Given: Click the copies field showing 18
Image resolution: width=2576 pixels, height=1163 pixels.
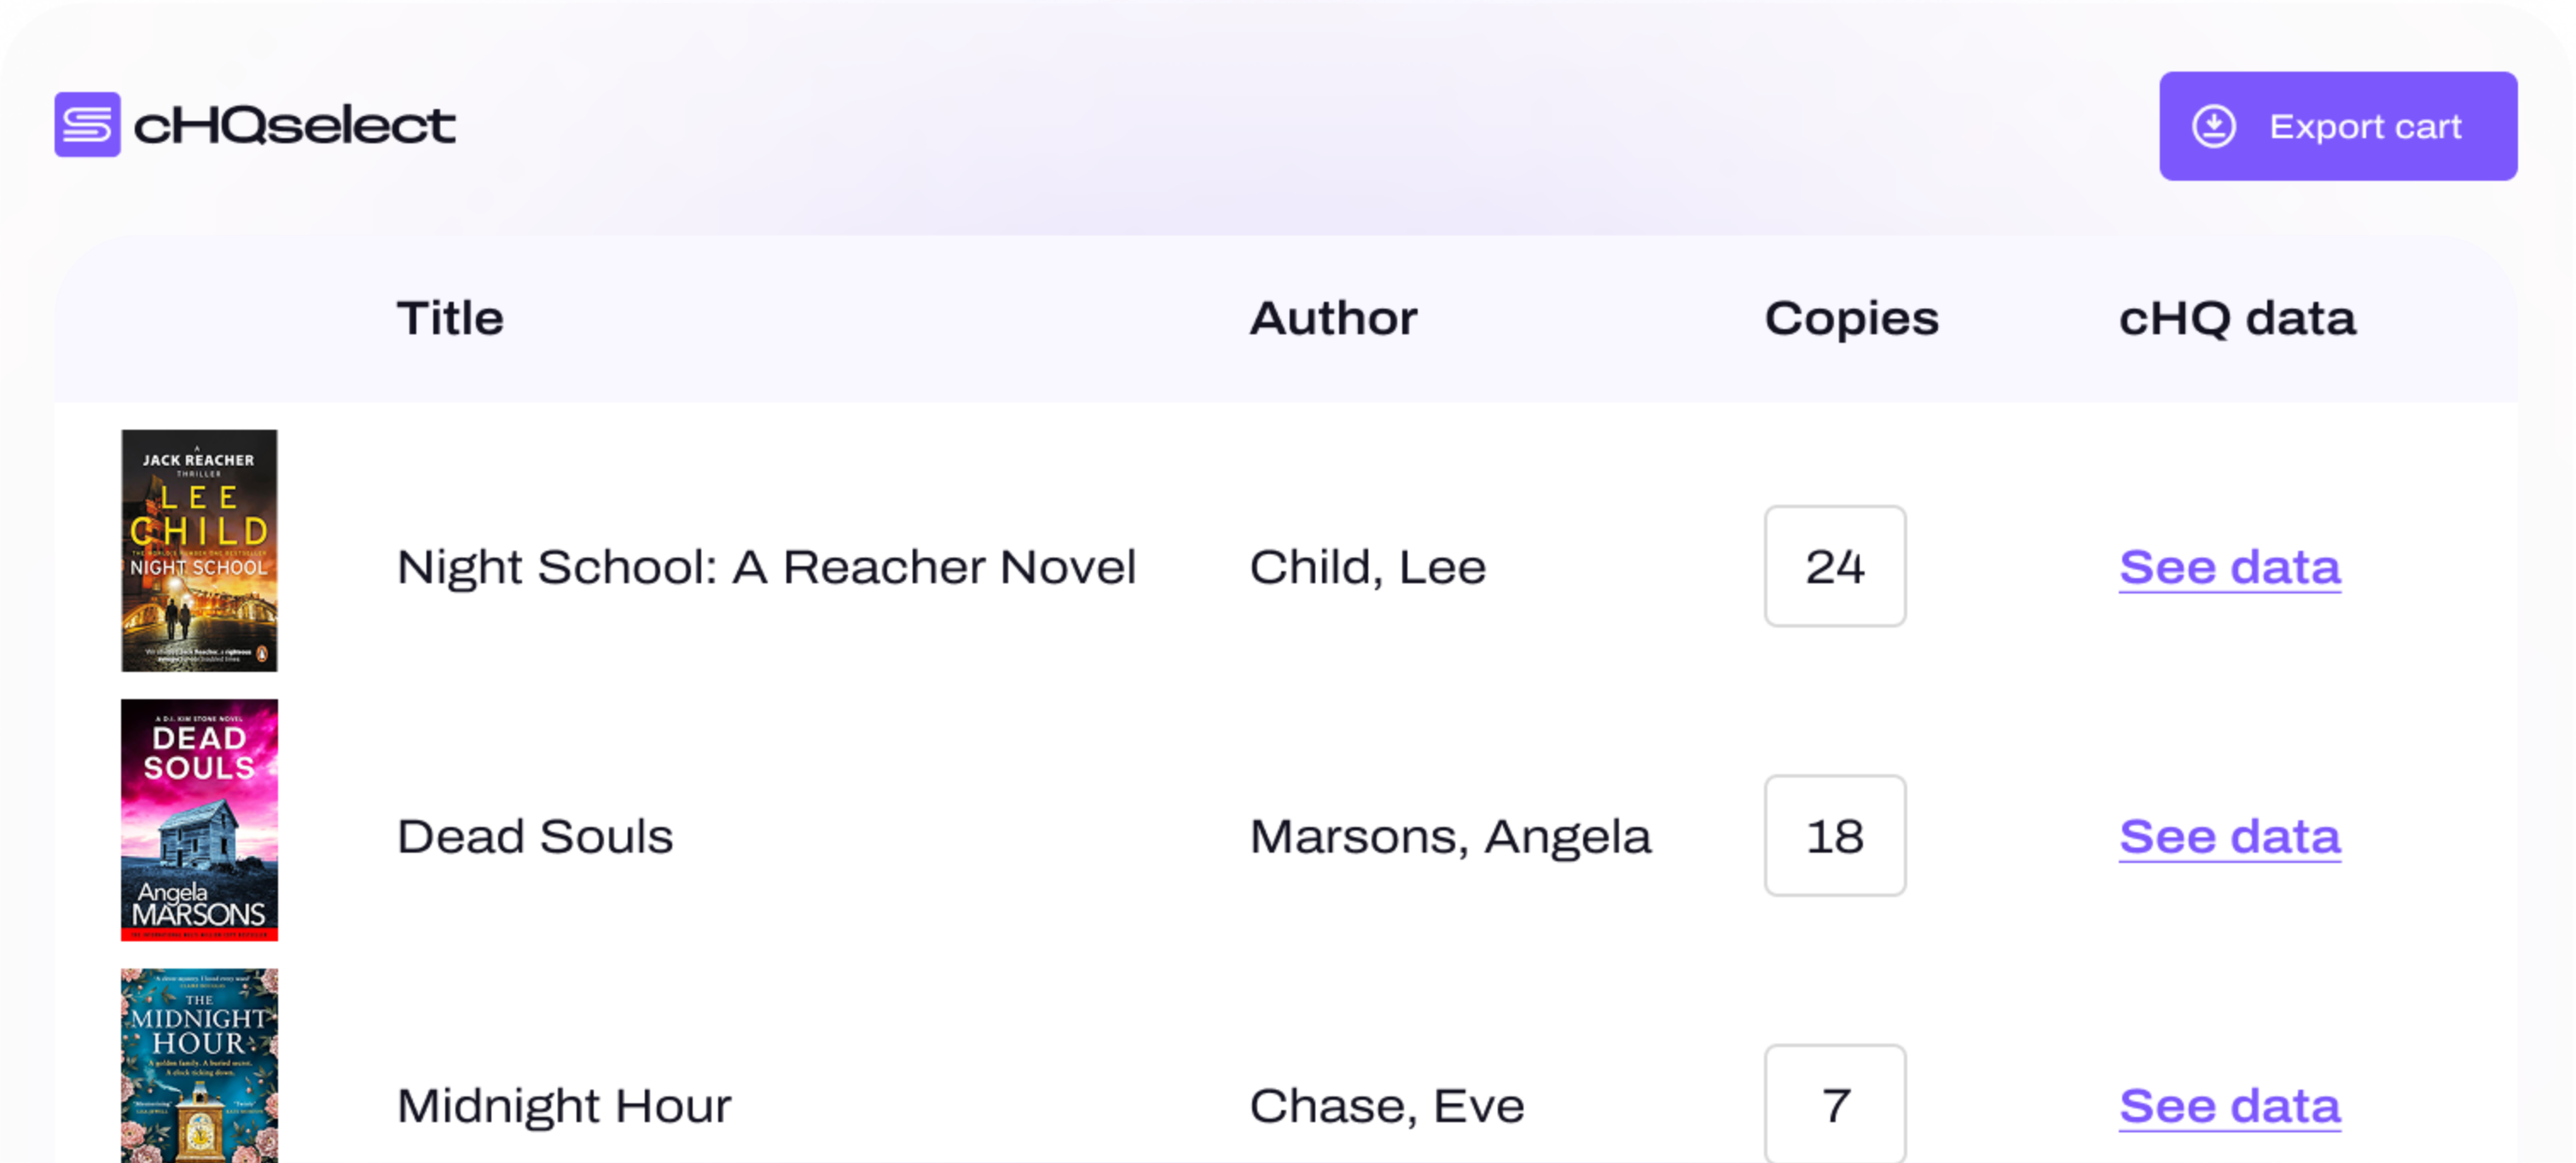Looking at the screenshot, I should pos(1834,836).
